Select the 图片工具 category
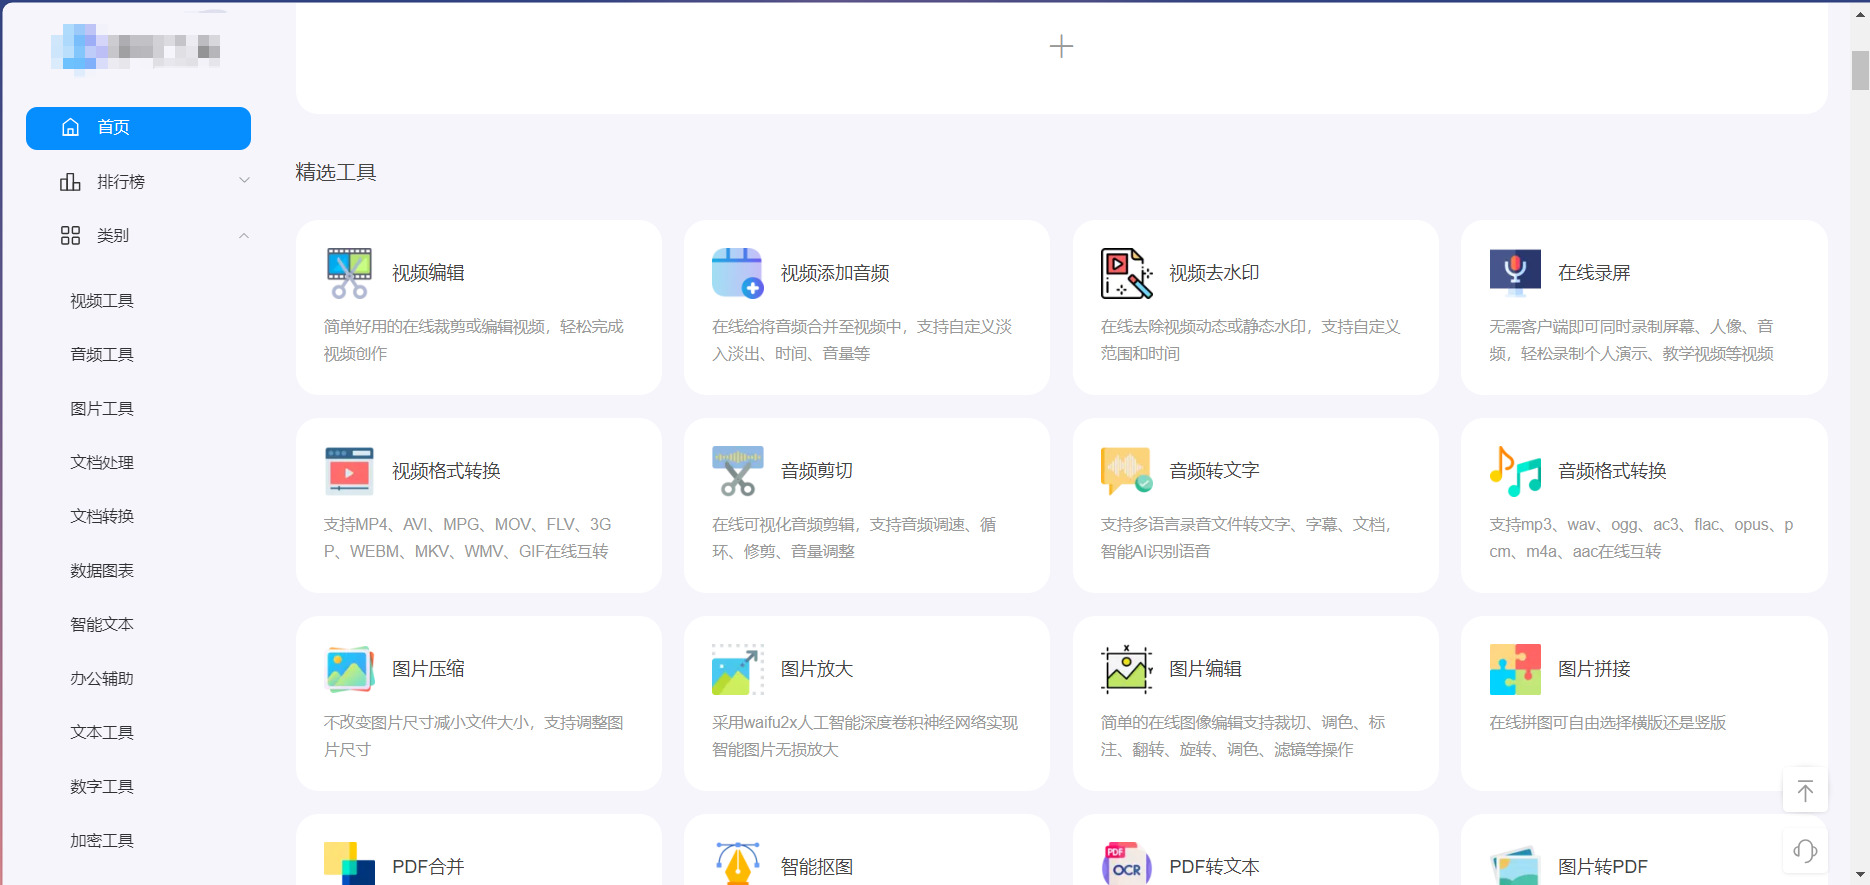 point(102,409)
